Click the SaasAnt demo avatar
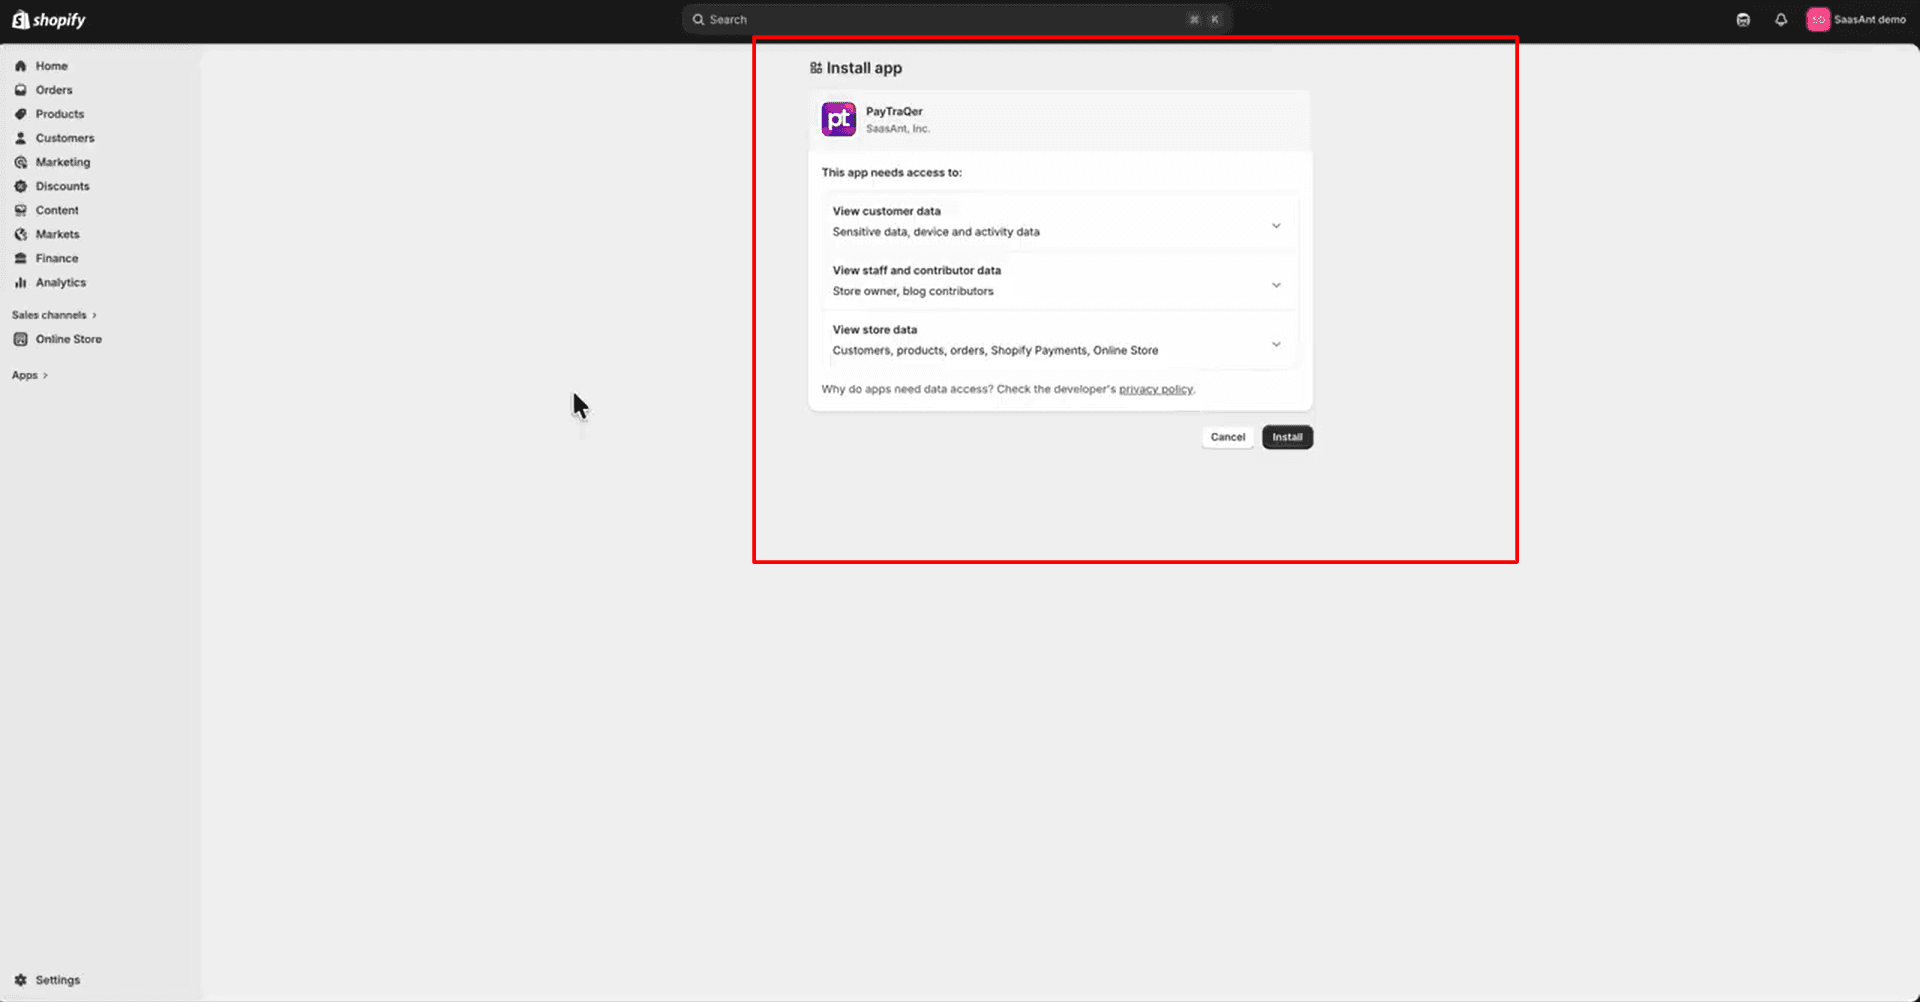Image resolution: width=1920 pixels, height=1002 pixels. [x=1818, y=19]
